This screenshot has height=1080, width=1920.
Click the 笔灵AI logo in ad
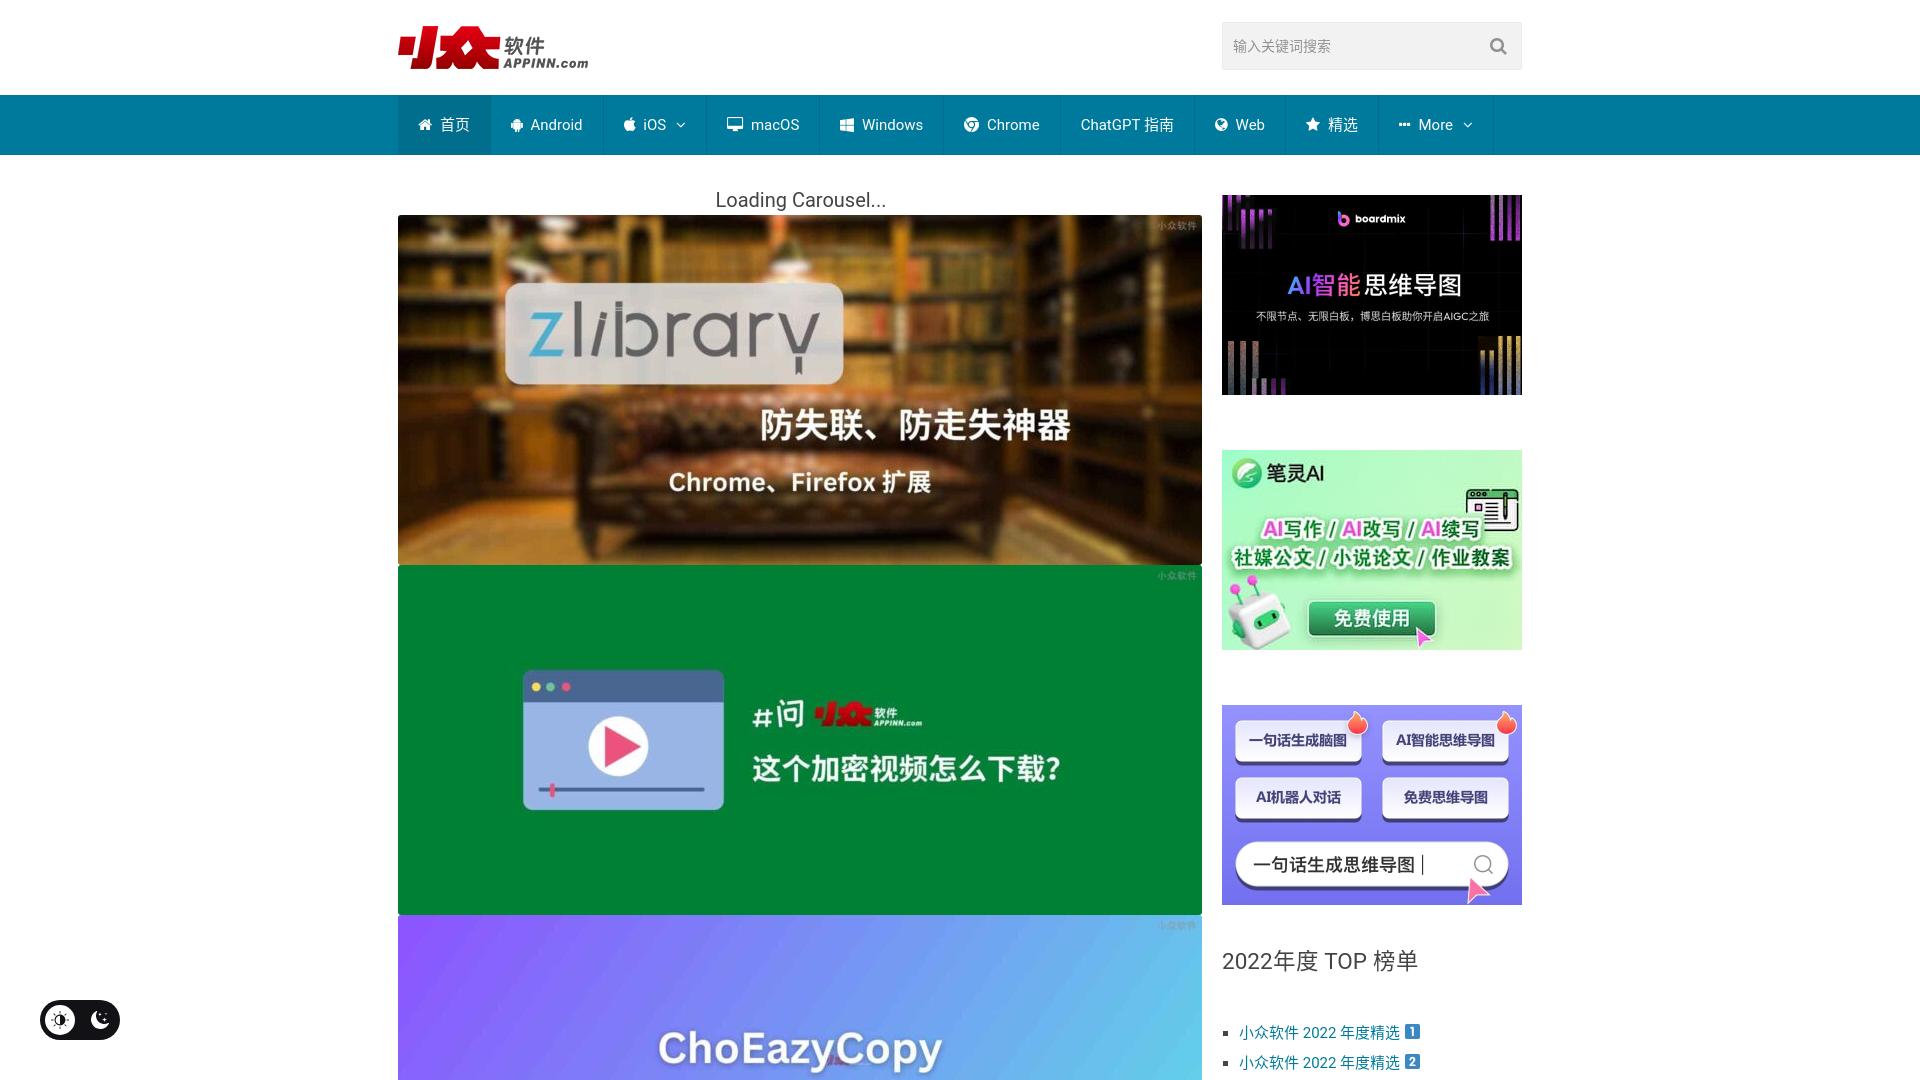pos(1278,473)
